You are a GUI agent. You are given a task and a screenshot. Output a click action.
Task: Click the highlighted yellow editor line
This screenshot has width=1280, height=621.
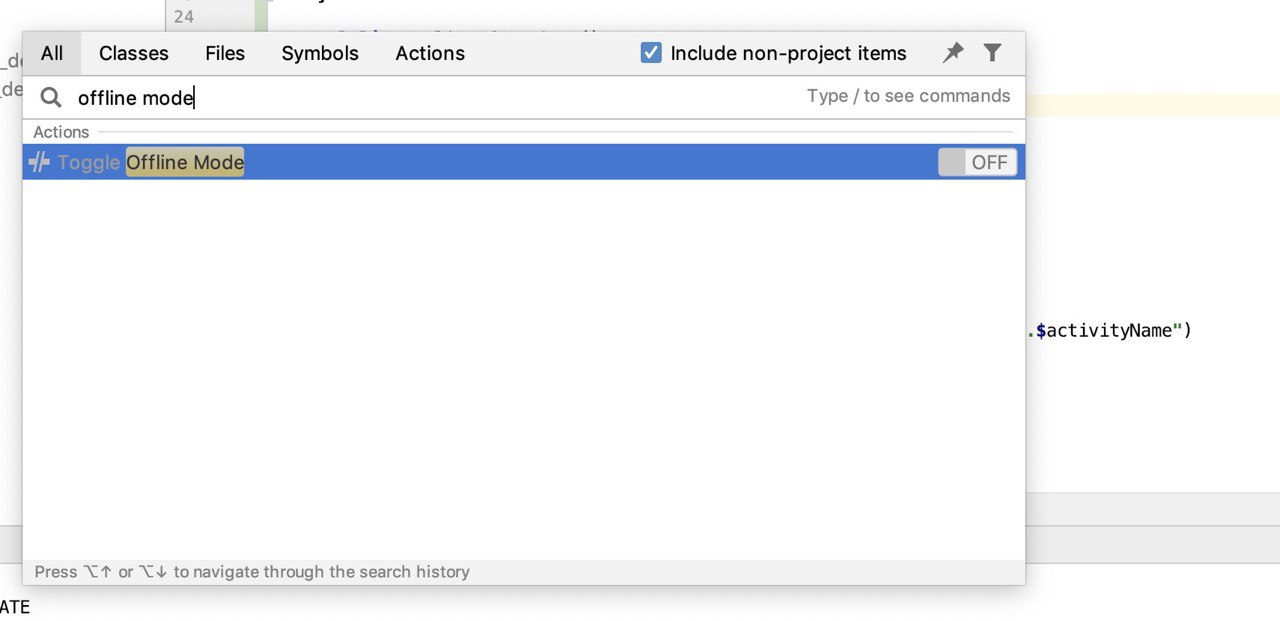pos(1152,105)
